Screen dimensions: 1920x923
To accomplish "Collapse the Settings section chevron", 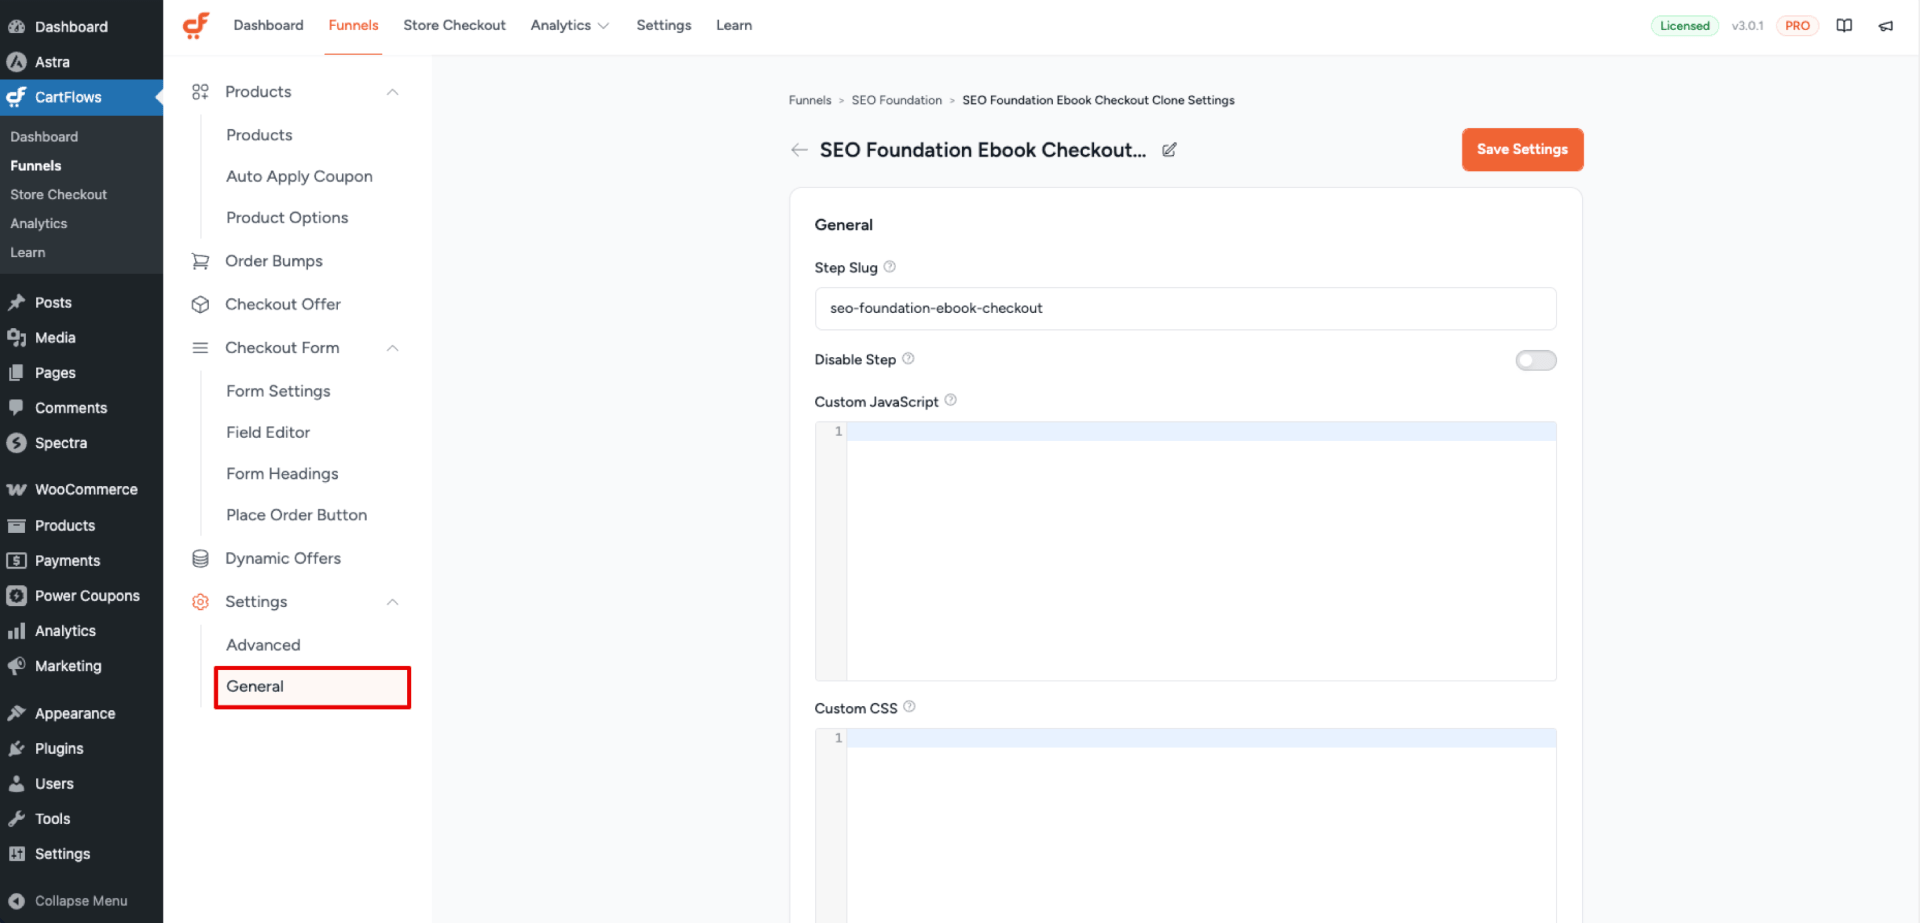I will (x=393, y=602).
